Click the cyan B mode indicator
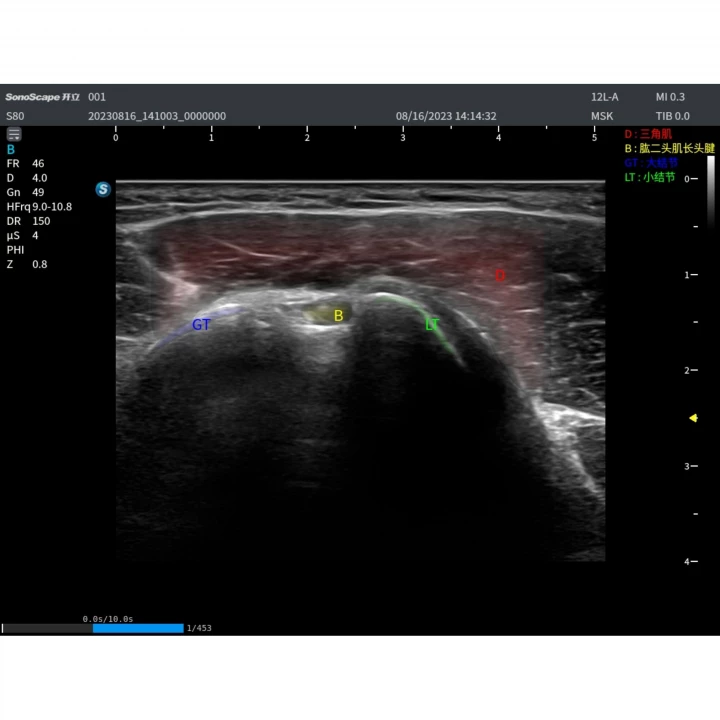The width and height of the screenshot is (720, 720). point(11,150)
